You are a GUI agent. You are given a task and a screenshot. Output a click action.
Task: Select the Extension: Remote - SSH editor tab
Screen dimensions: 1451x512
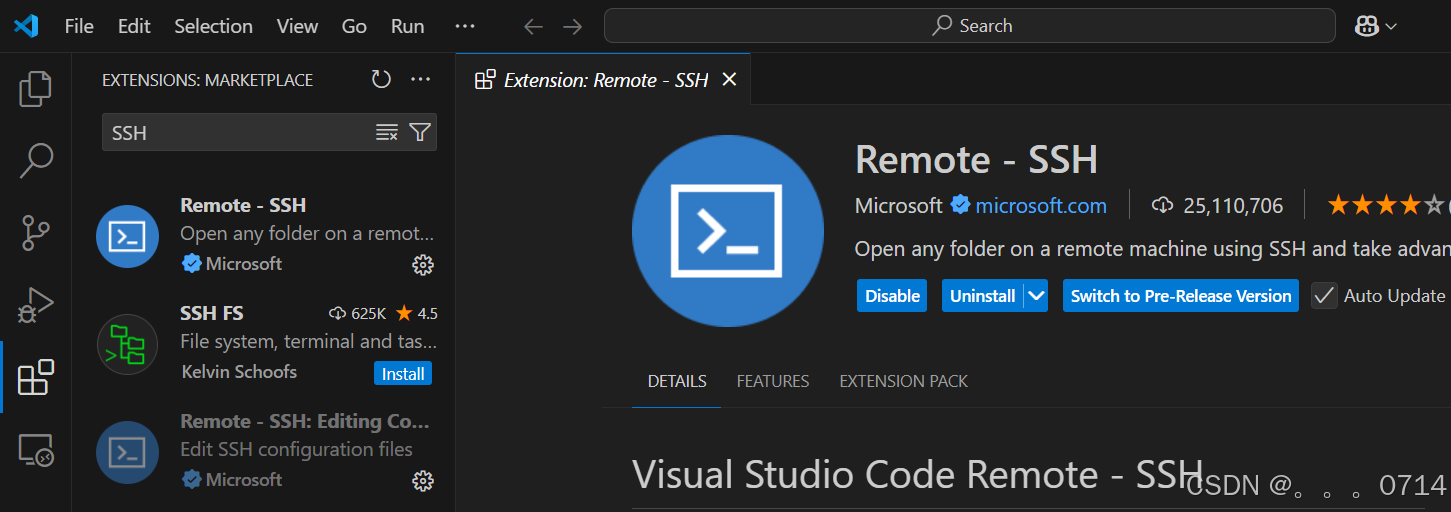click(603, 79)
